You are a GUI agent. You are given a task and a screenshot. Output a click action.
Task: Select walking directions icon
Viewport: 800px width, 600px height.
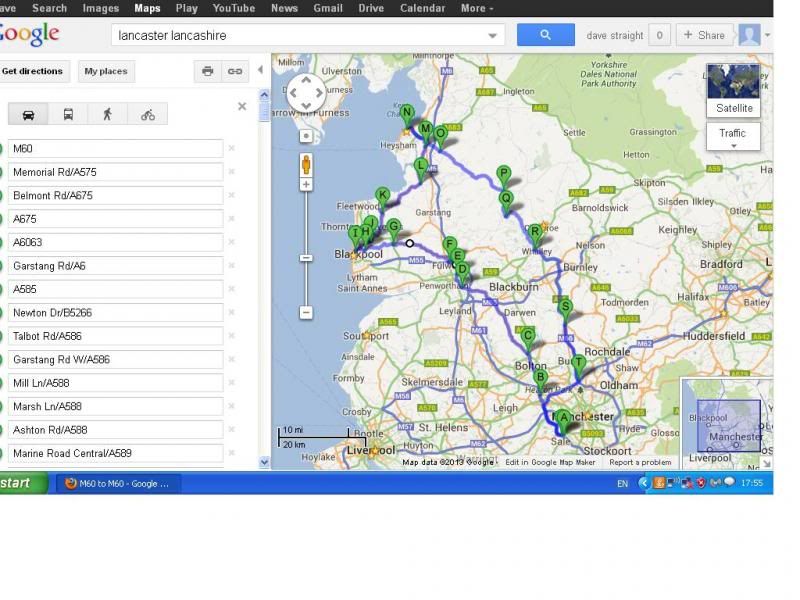click(108, 114)
